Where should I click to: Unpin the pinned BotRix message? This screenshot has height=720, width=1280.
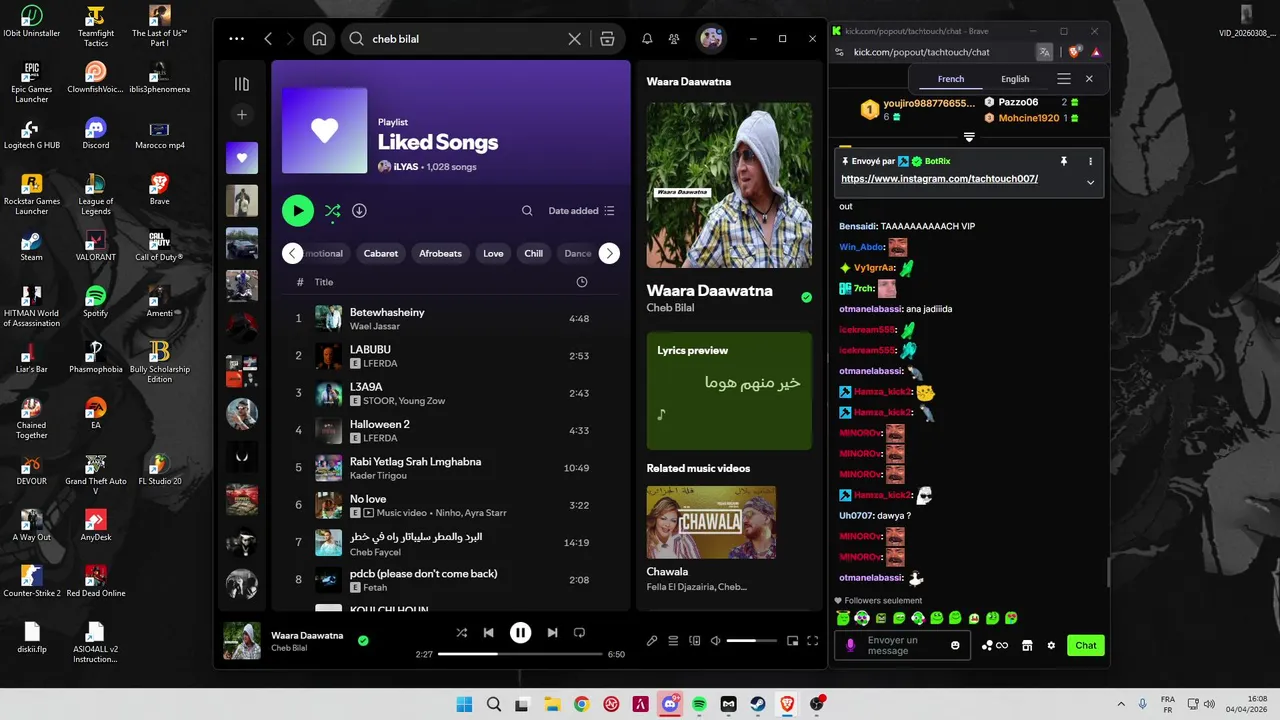[x=1064, y=161]
